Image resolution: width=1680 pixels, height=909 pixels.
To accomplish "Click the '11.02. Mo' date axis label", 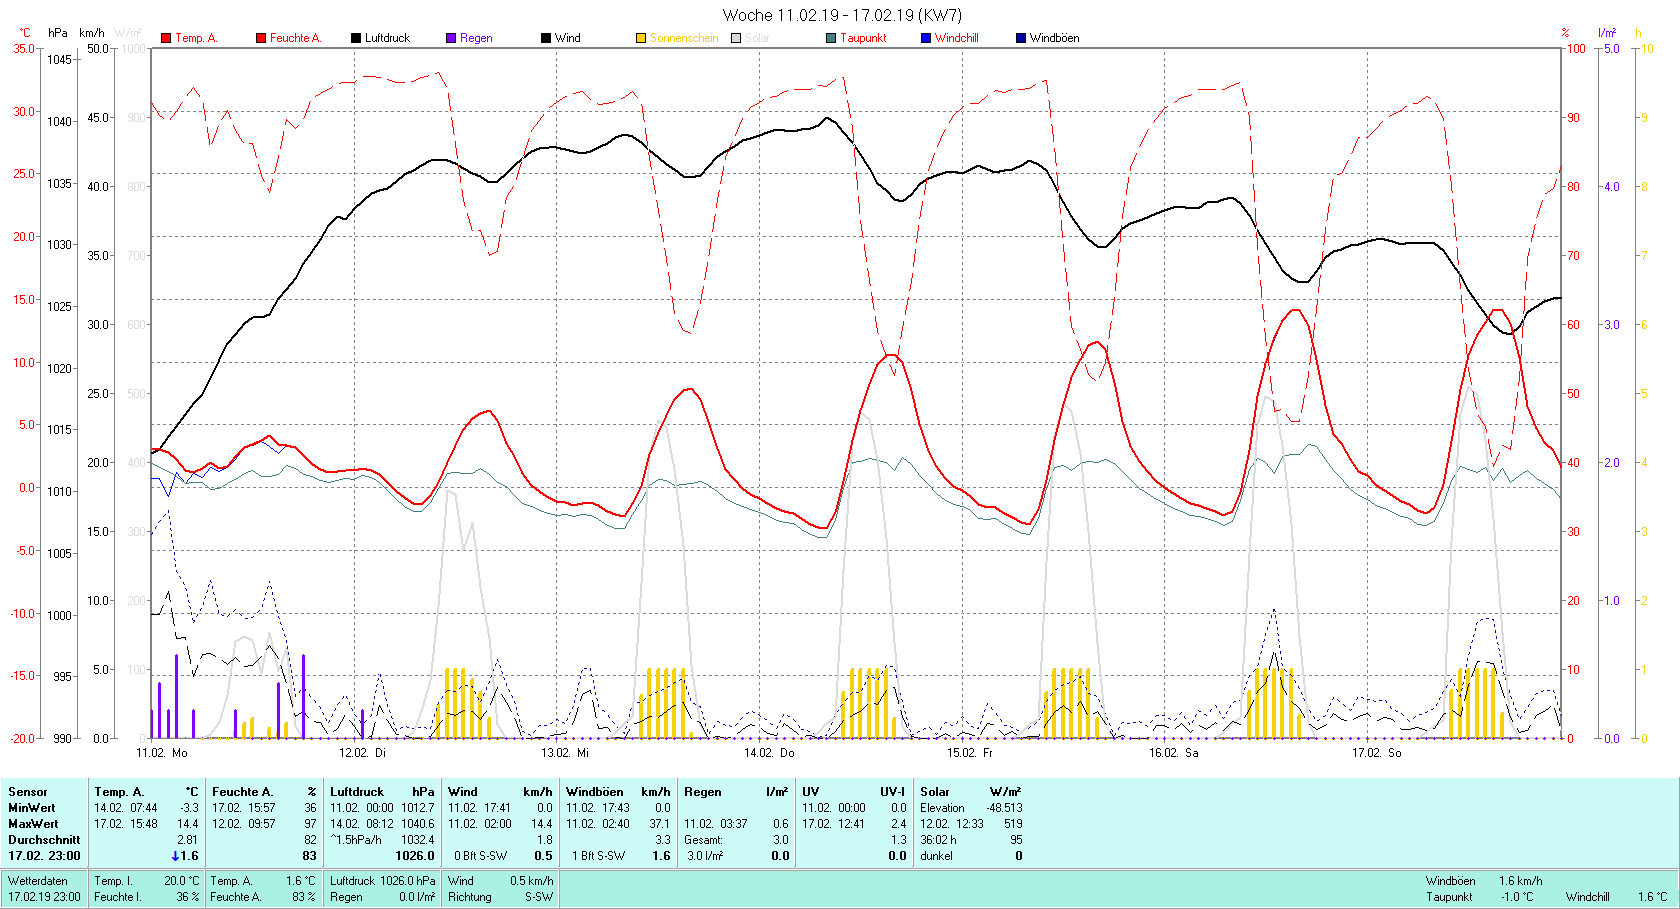I will (162, 753).
